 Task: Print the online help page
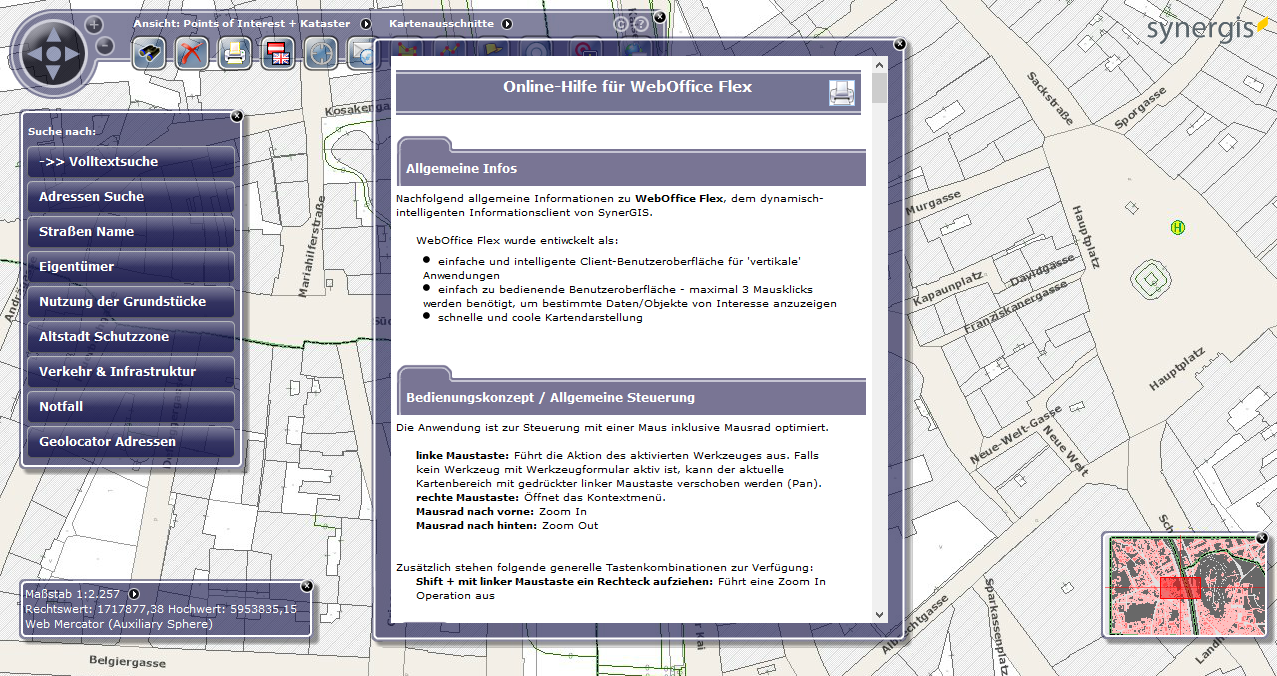tap(842, 93)
